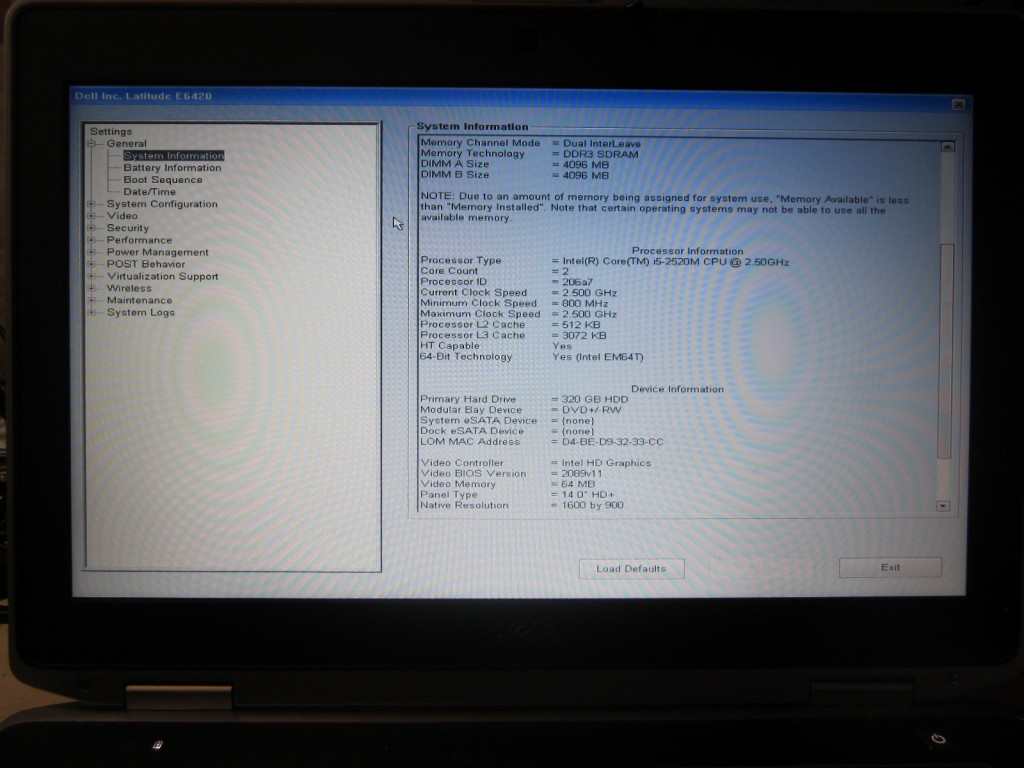Expand the Wireless settings node
Image resolution: width=1024 pixels, height=768 pixels.
(x=92, y=289)
